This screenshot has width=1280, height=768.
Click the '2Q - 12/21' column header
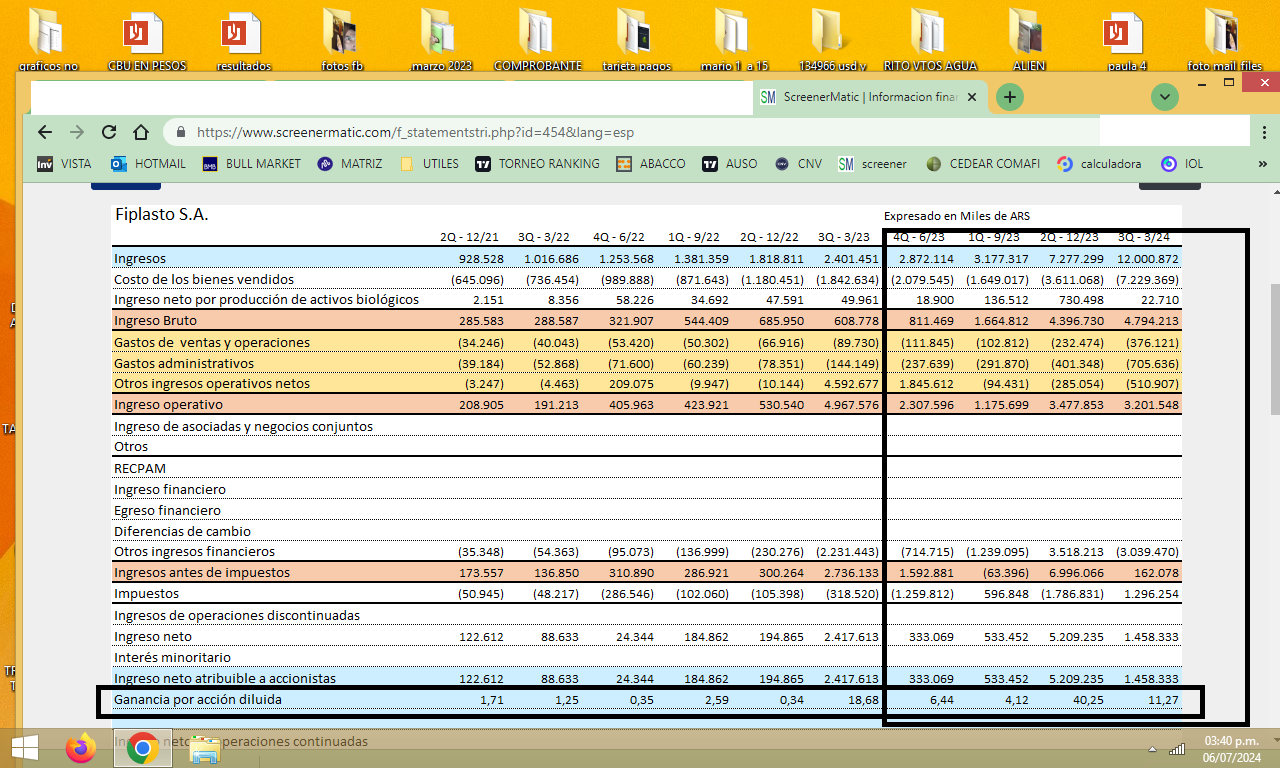tap(471, 237)
